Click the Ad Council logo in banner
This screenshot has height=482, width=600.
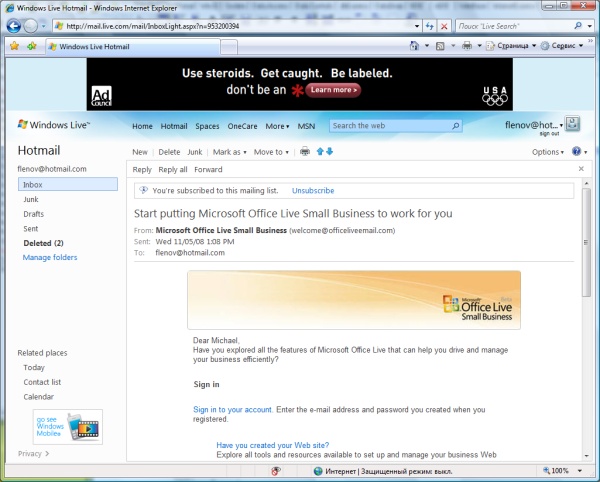(x=101, y=96)
